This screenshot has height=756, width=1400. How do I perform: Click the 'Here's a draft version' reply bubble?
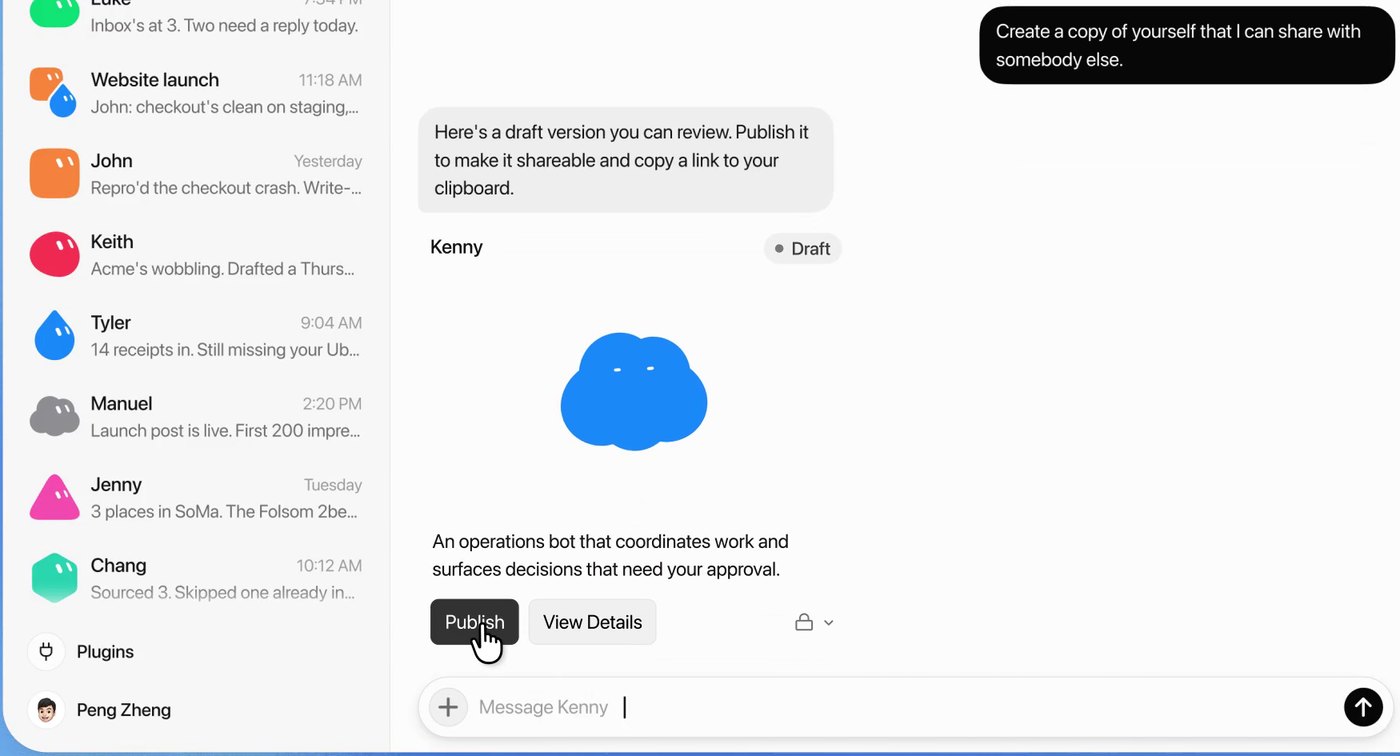(x=626, y=160)
